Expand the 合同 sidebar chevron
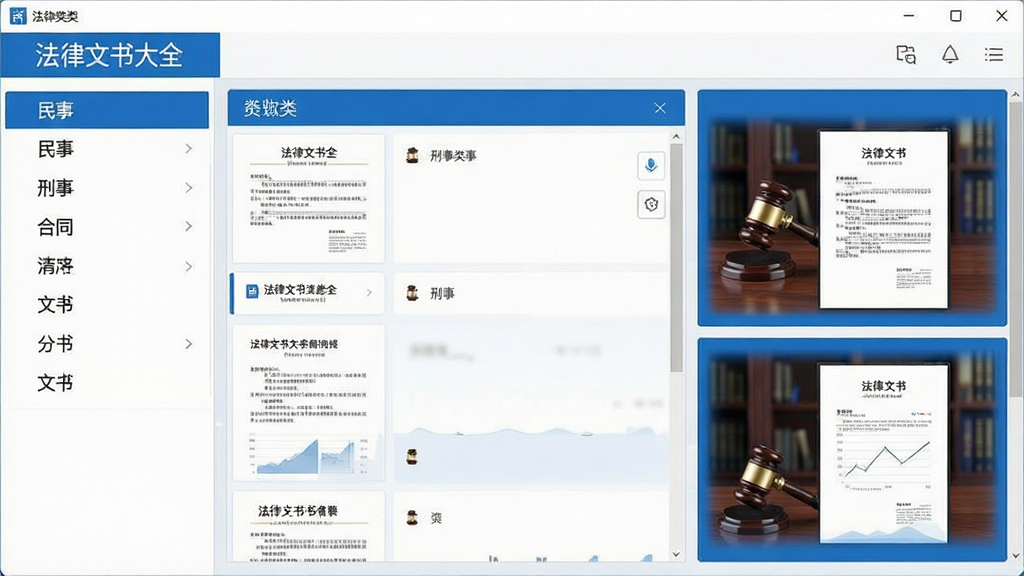The height and width of the screenshot is (576, 1024). tap(189, 227)
